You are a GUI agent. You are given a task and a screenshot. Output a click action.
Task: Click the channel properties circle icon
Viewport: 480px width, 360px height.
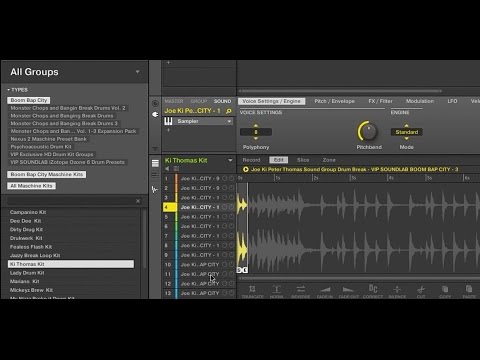[155, 103]
